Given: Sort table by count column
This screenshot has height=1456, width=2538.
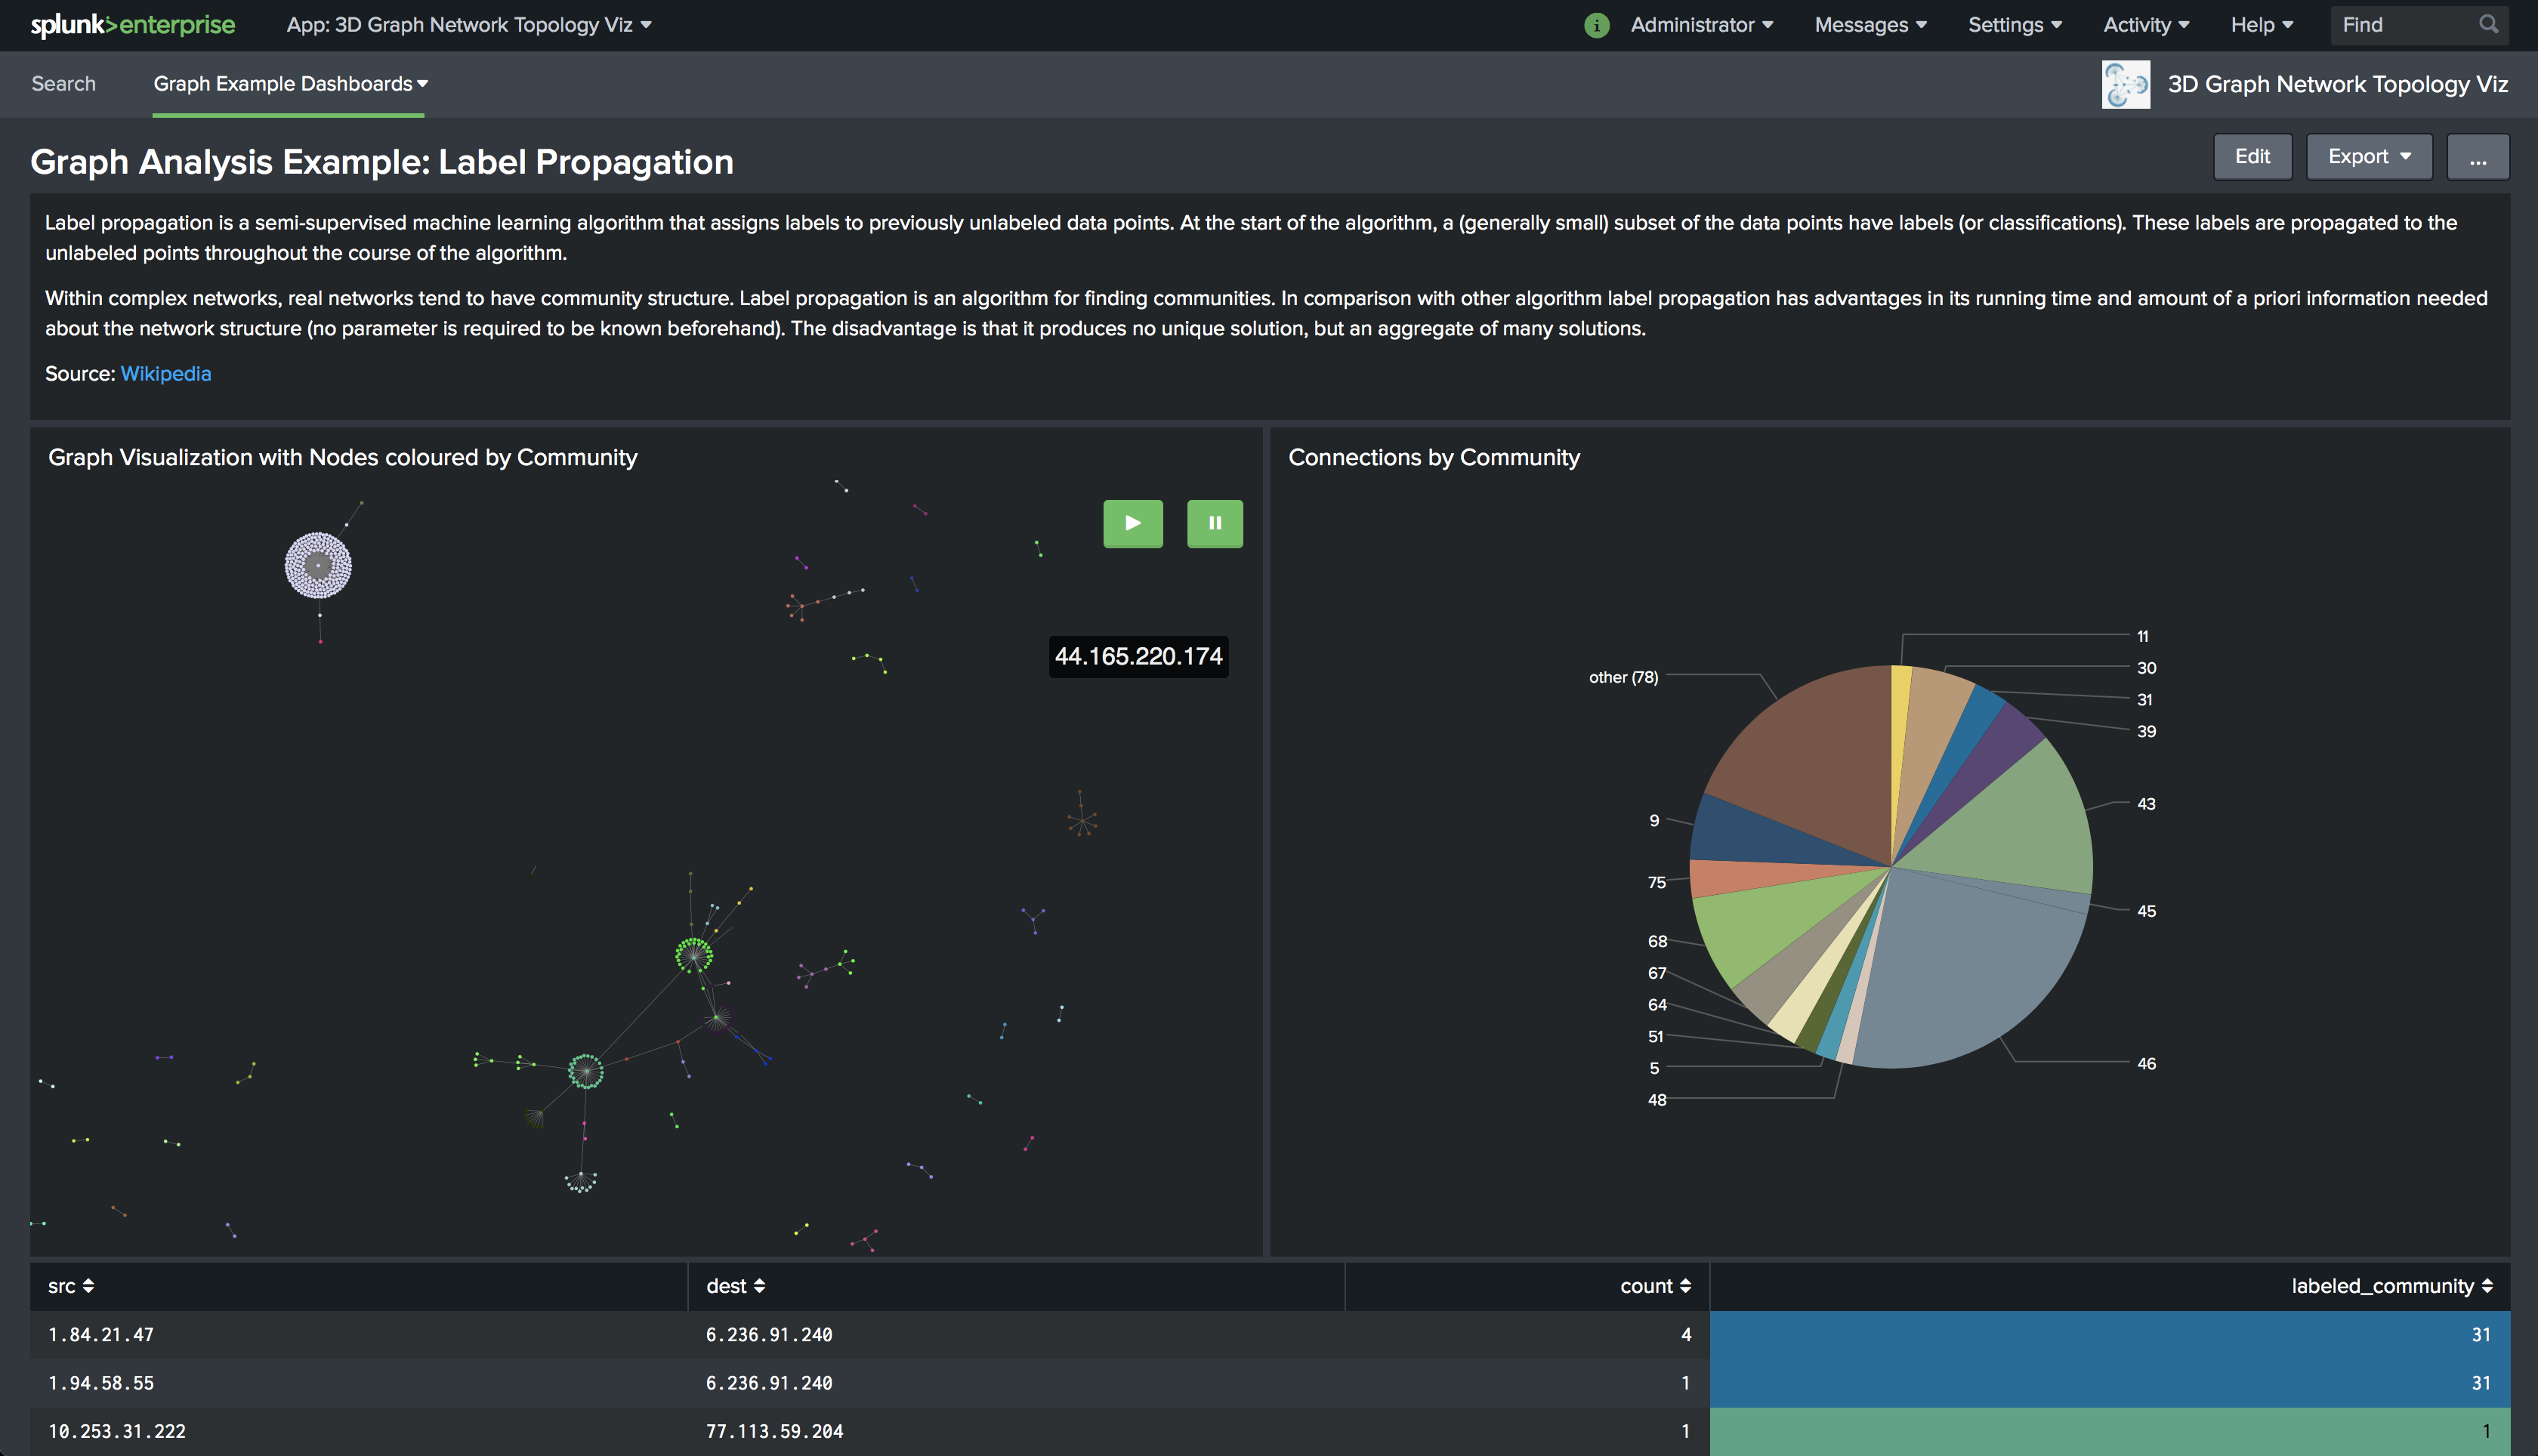Looking at the screenshot, I should click(1655, 1286).
